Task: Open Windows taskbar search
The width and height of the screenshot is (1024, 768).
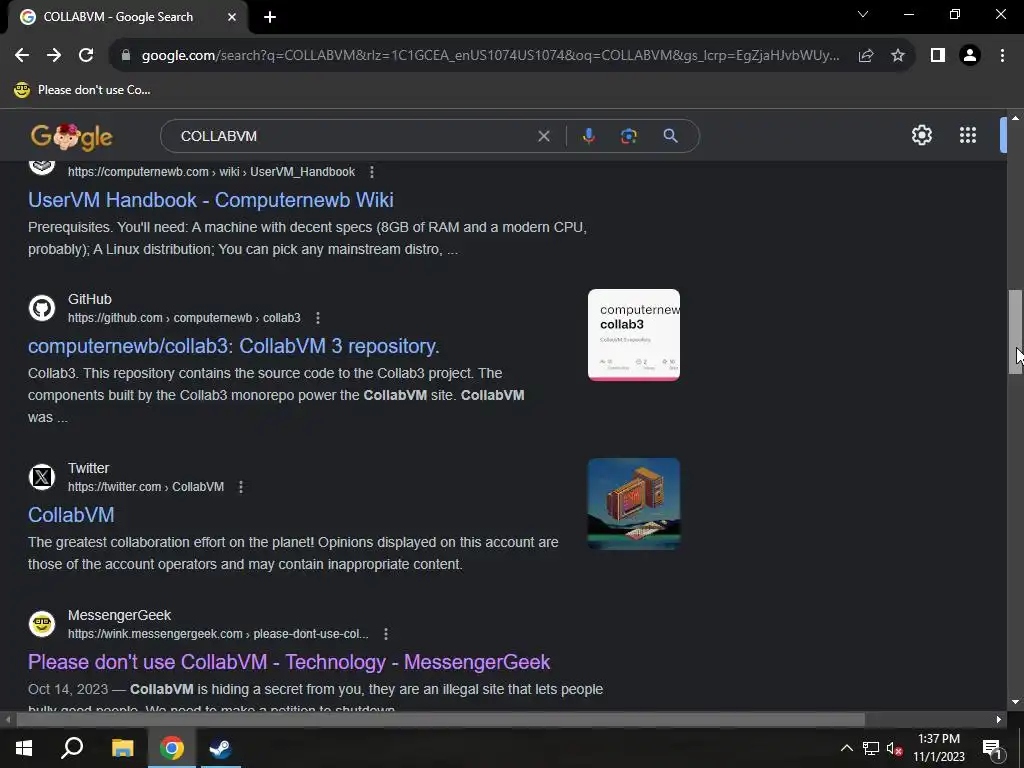Action: coord(72,748)
